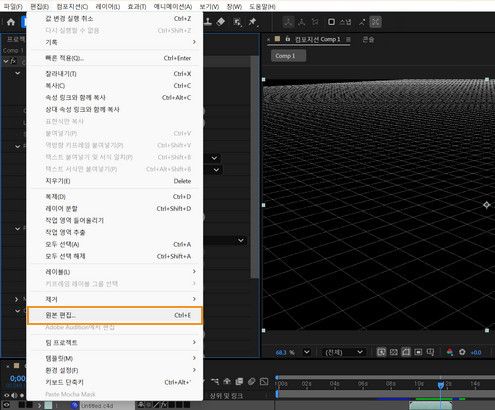The image size is (495, 410).
Task: Click the Home icon in toolbar
Action: (11, 22)
